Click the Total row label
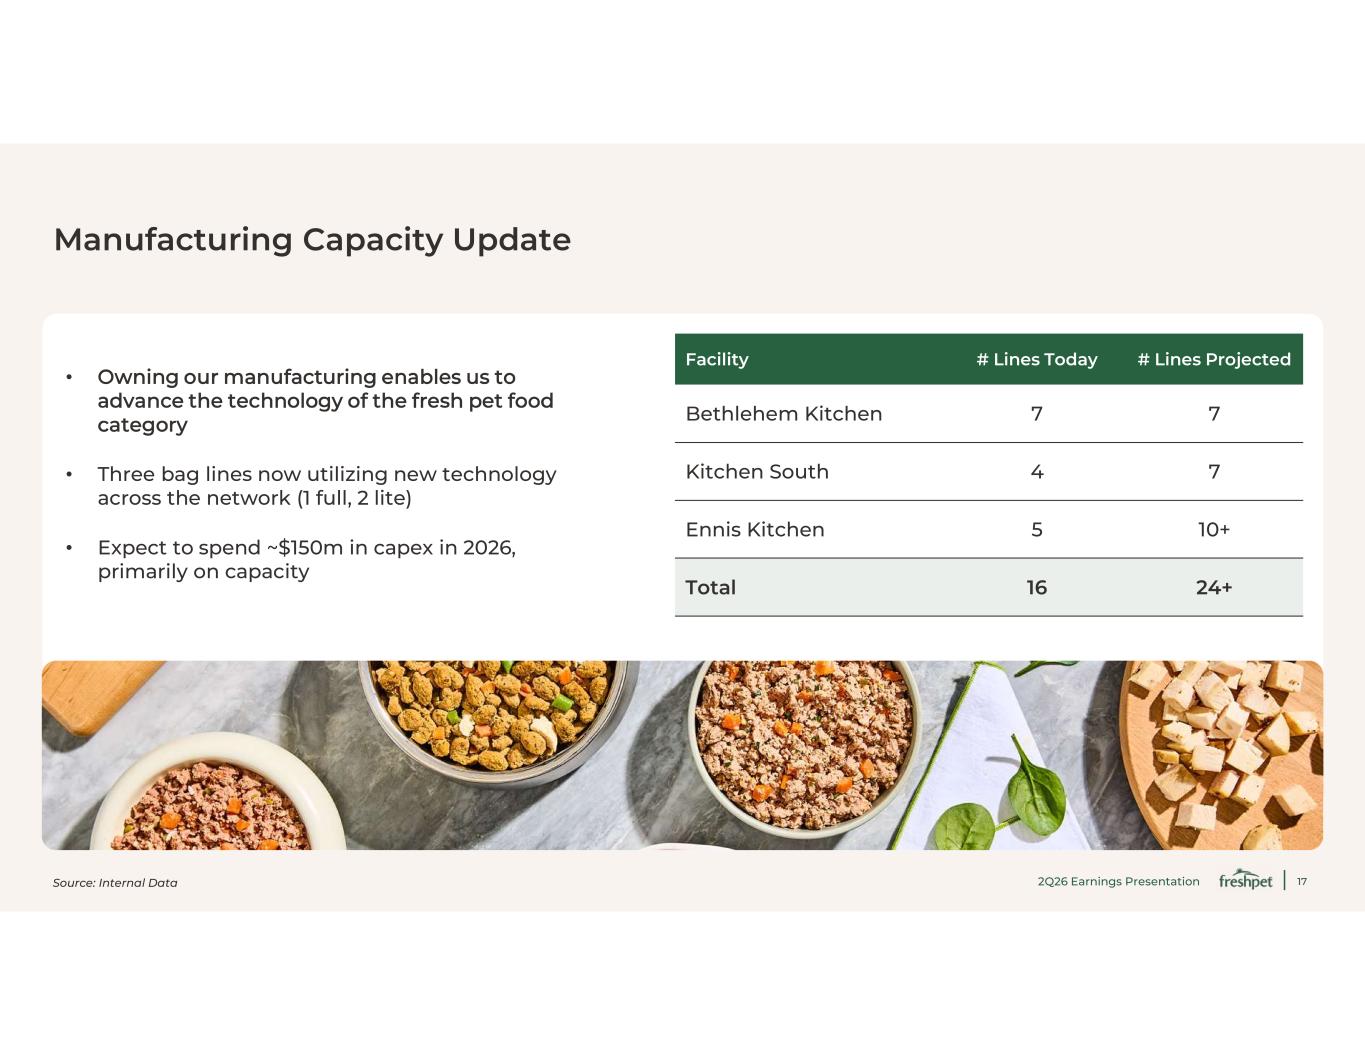Image resolution: width=1365 pixels, height=1055 pixels. (x=710, y=588)
